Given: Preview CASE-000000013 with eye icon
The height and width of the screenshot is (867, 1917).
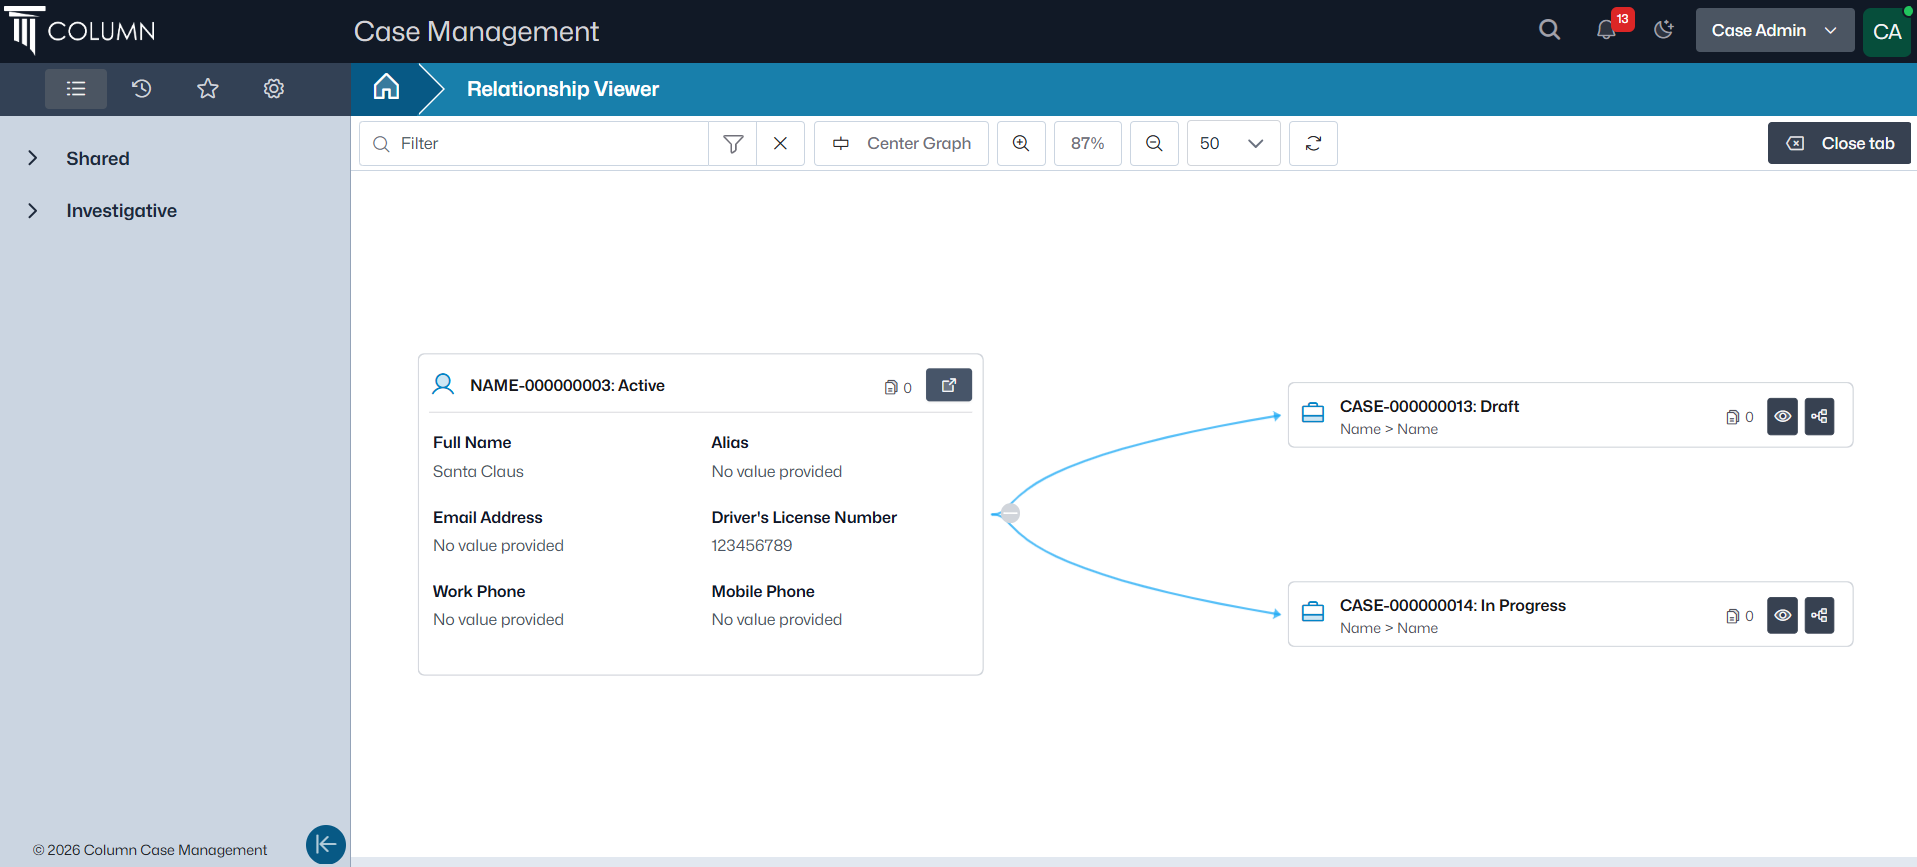Looking at the screenshot, I should tap(1782, 417).
